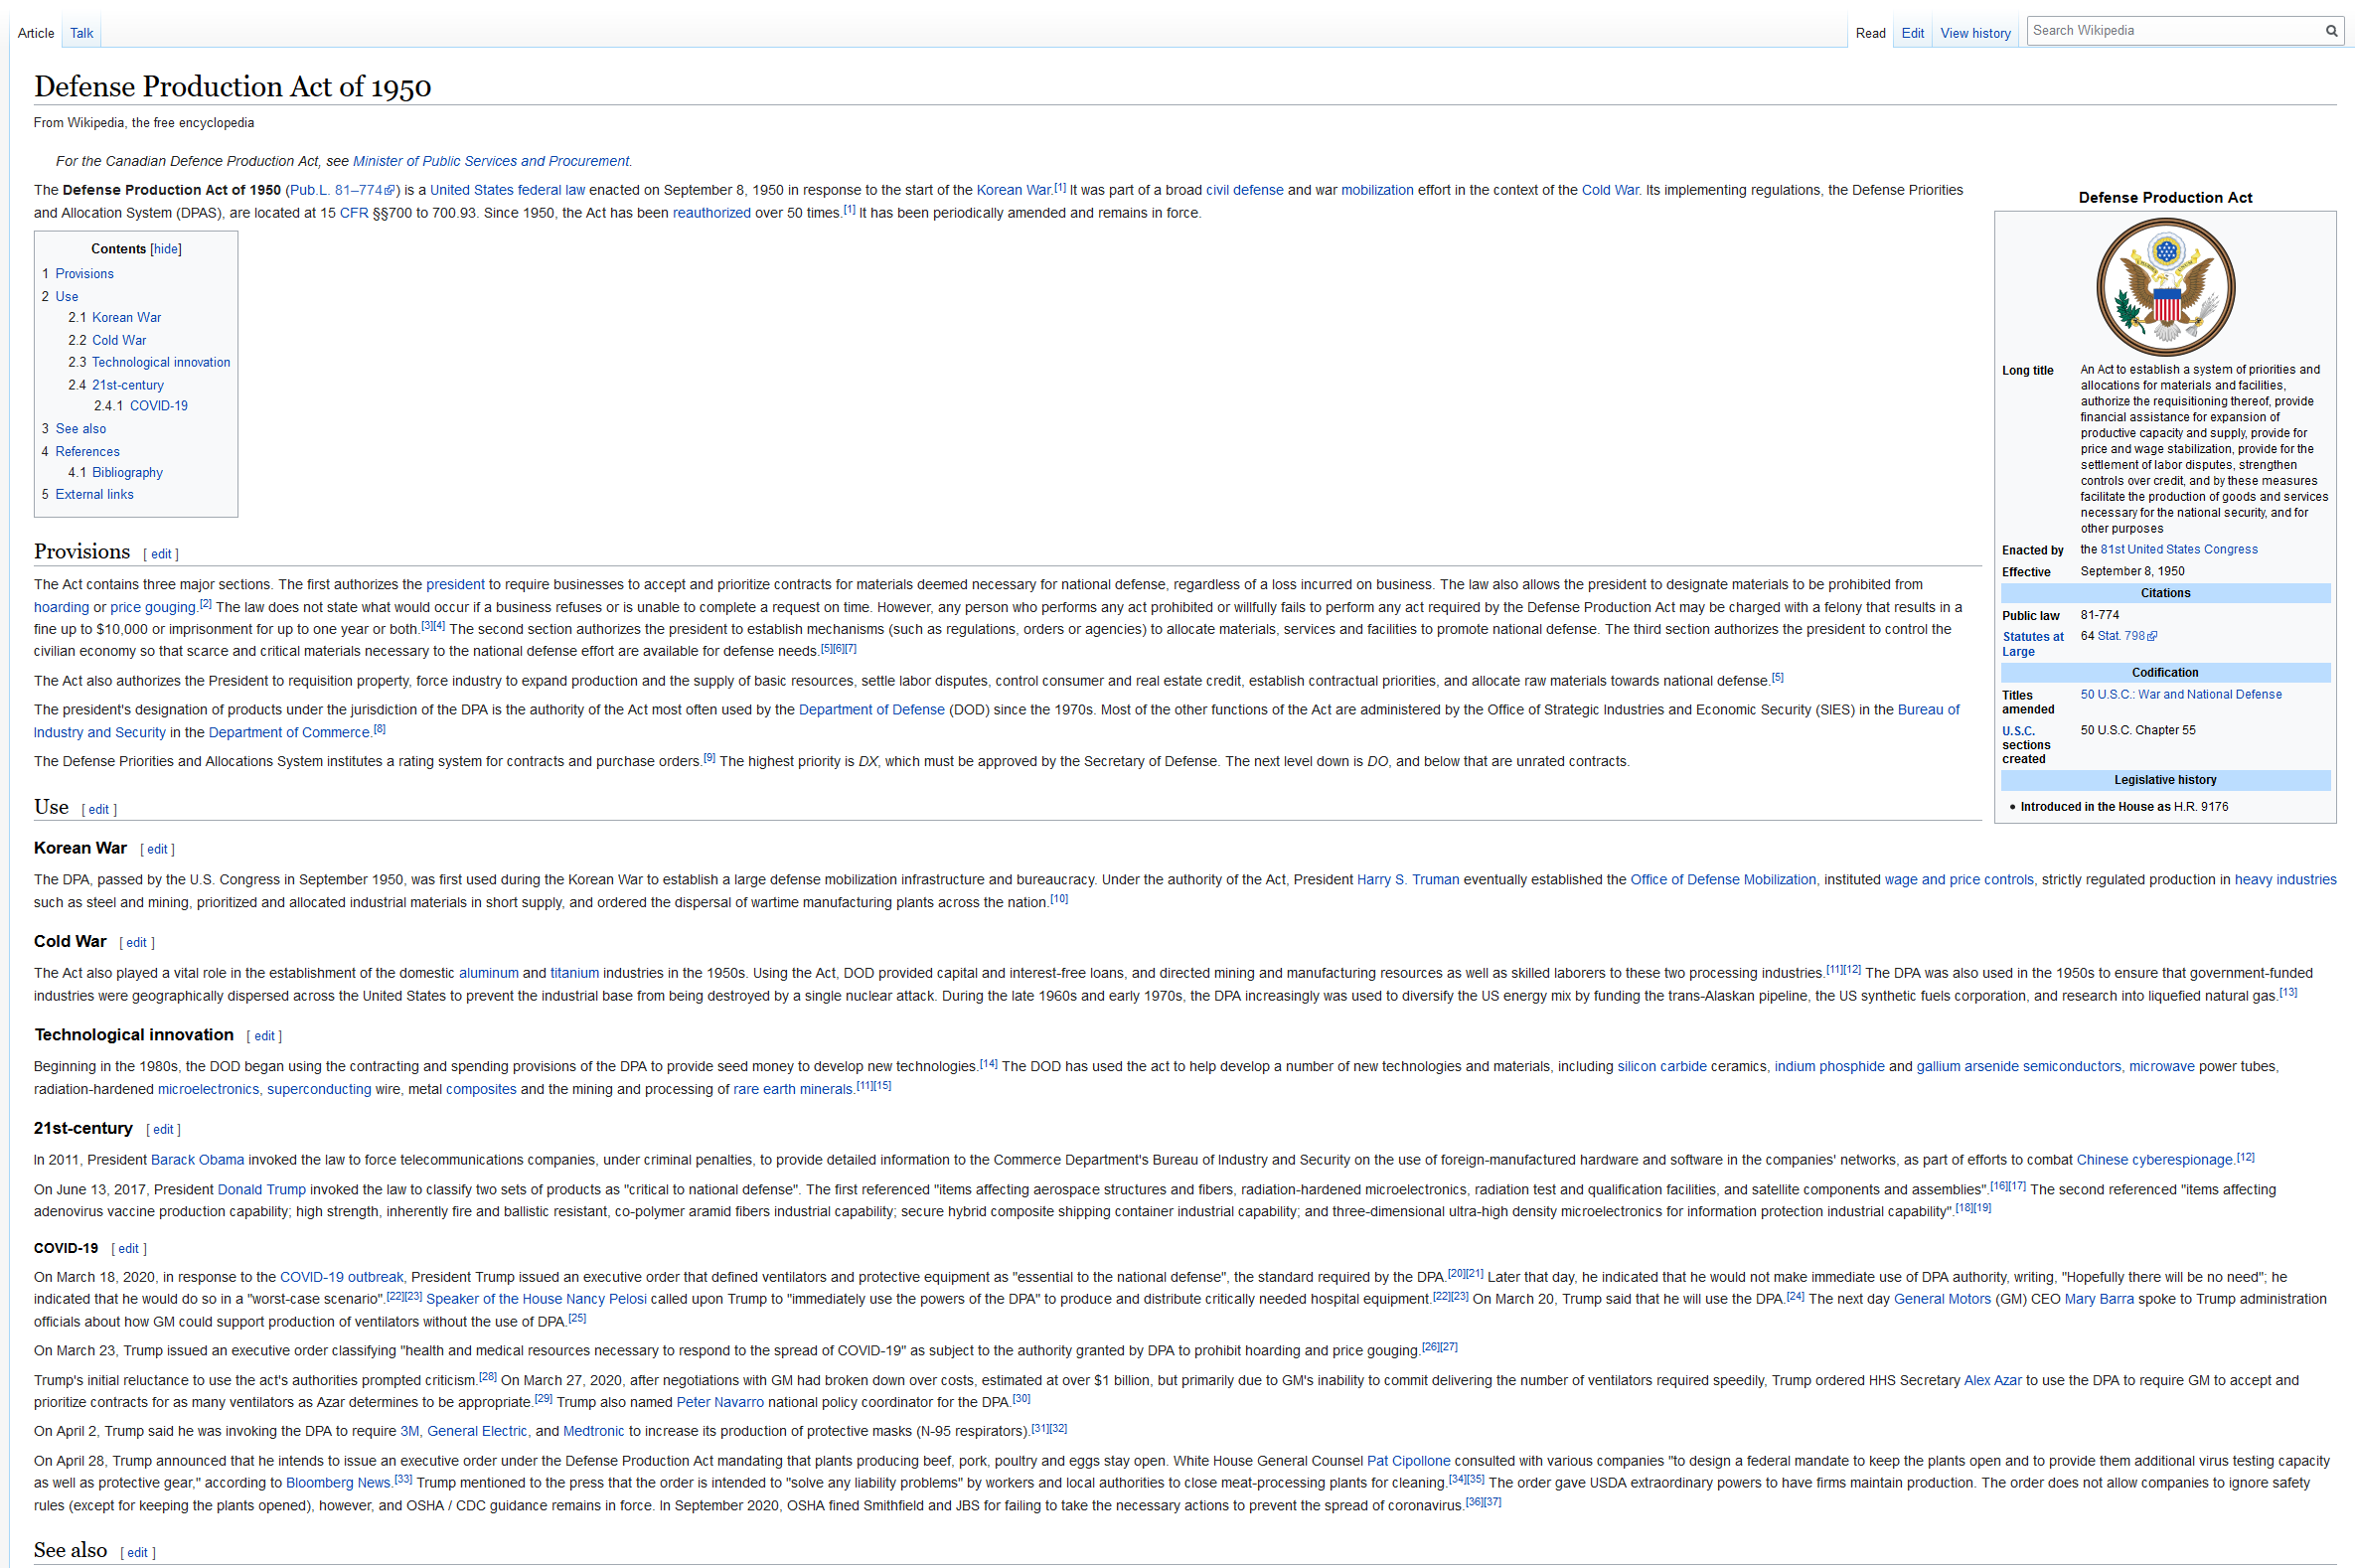Jump to 21st-century in contents
Viewport: 2355px width, 1568px height.
pyautogui.click(x=128, y=386)
